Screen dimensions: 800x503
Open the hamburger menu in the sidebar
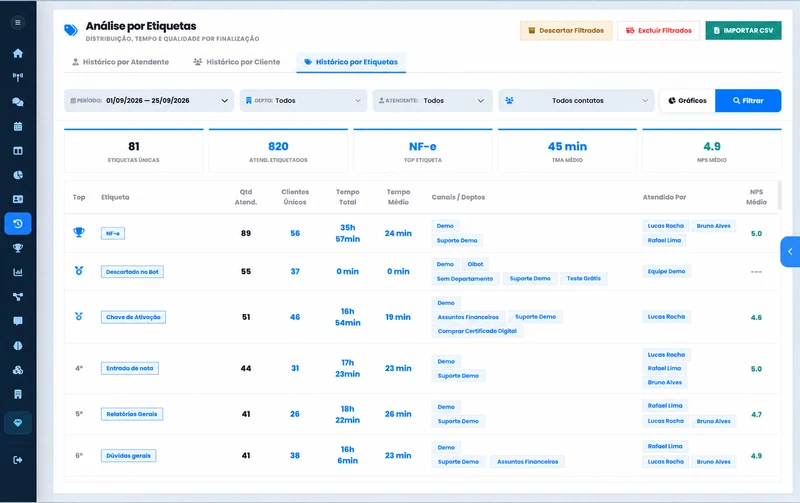(18, 22)
